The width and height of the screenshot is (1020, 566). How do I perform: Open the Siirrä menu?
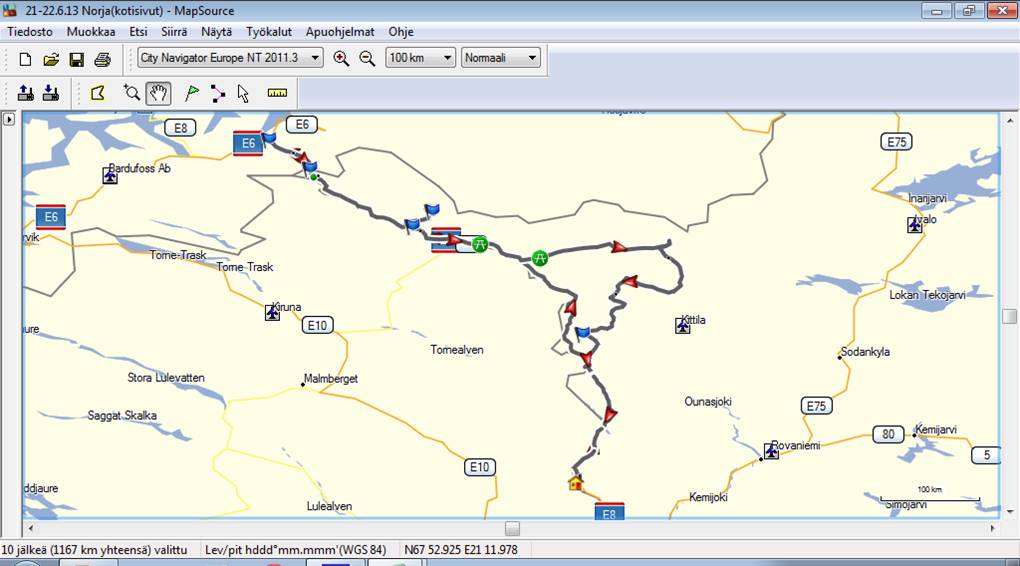[x=174, y=32]
